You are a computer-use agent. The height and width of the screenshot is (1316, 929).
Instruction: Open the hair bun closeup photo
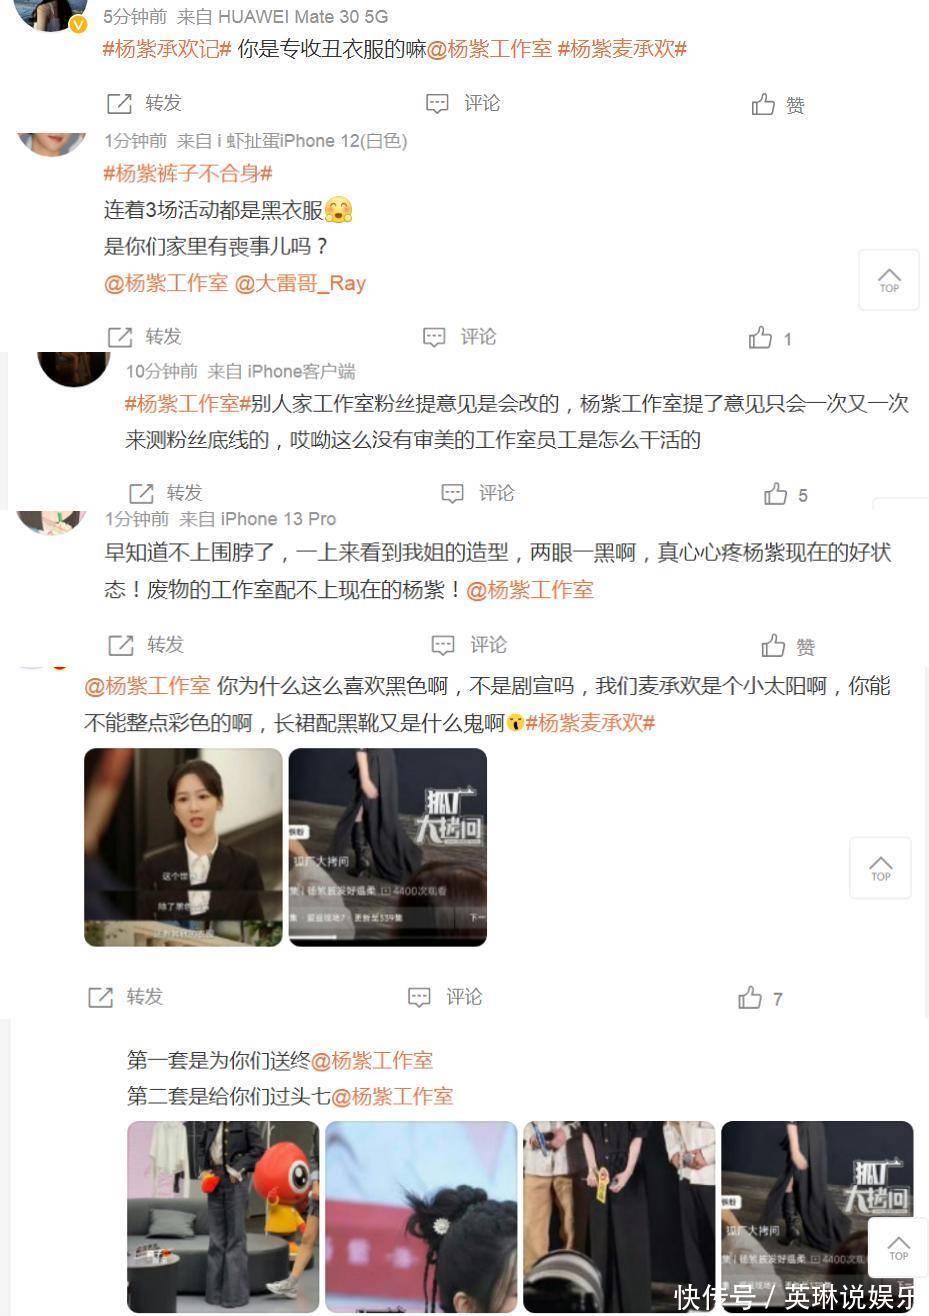[421, 1217]
